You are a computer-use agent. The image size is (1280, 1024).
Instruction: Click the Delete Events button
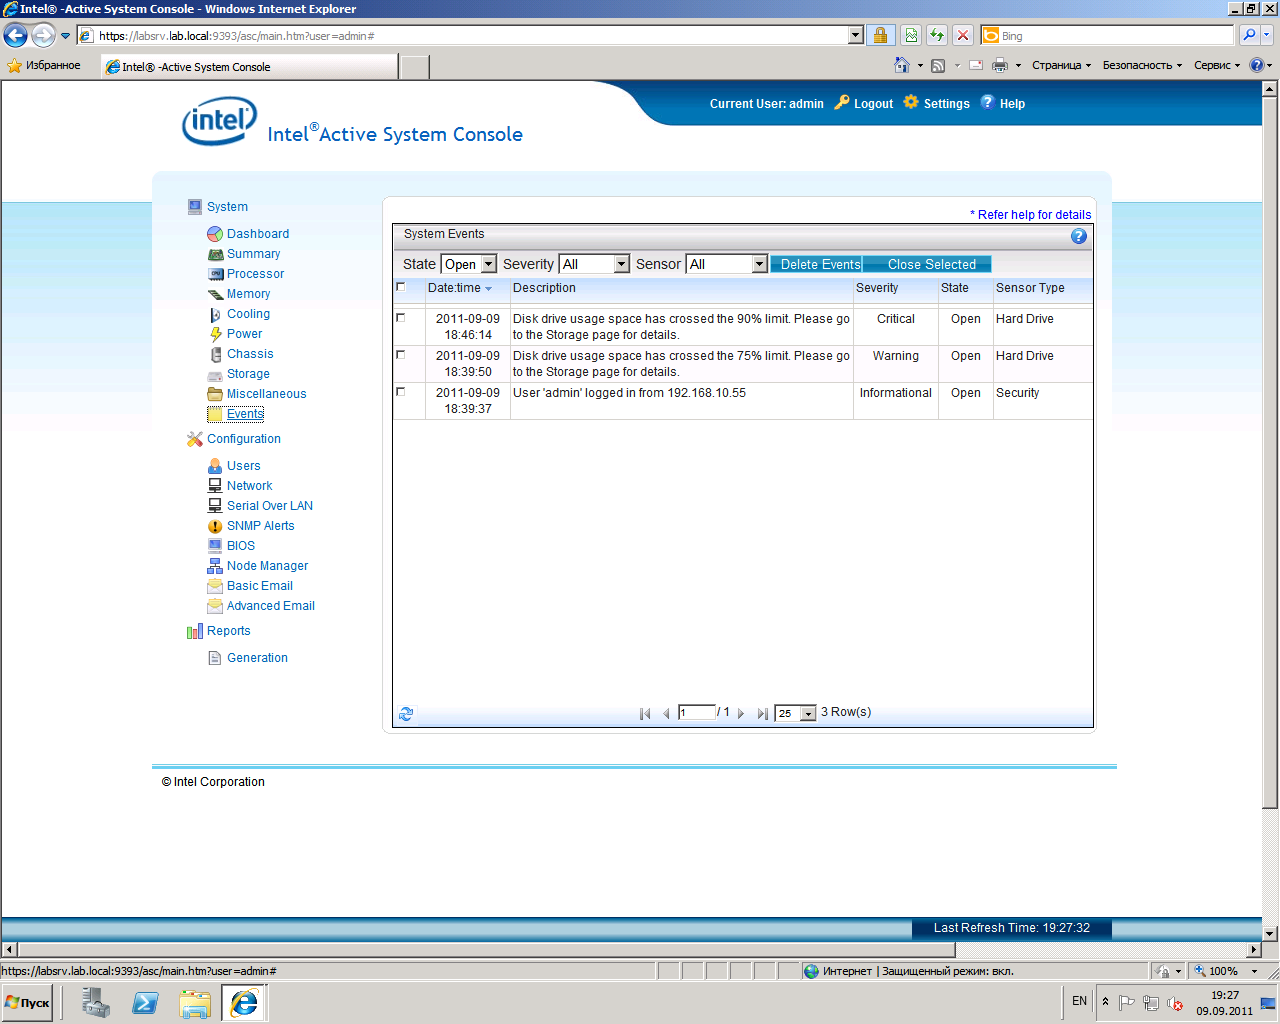[x=818, y=264]
